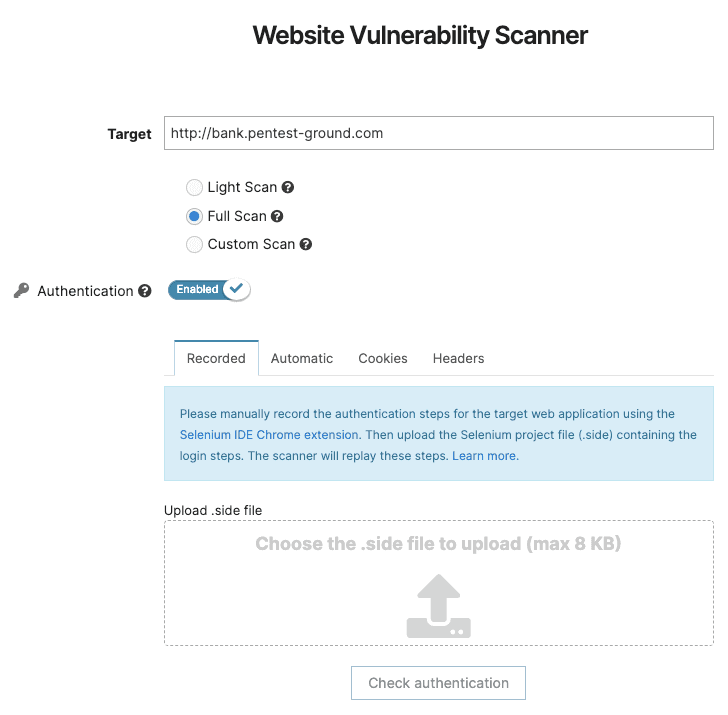This screenshot has height=715, width=728.
Task: Click the key icon beside Authentication
Action: 21,291
